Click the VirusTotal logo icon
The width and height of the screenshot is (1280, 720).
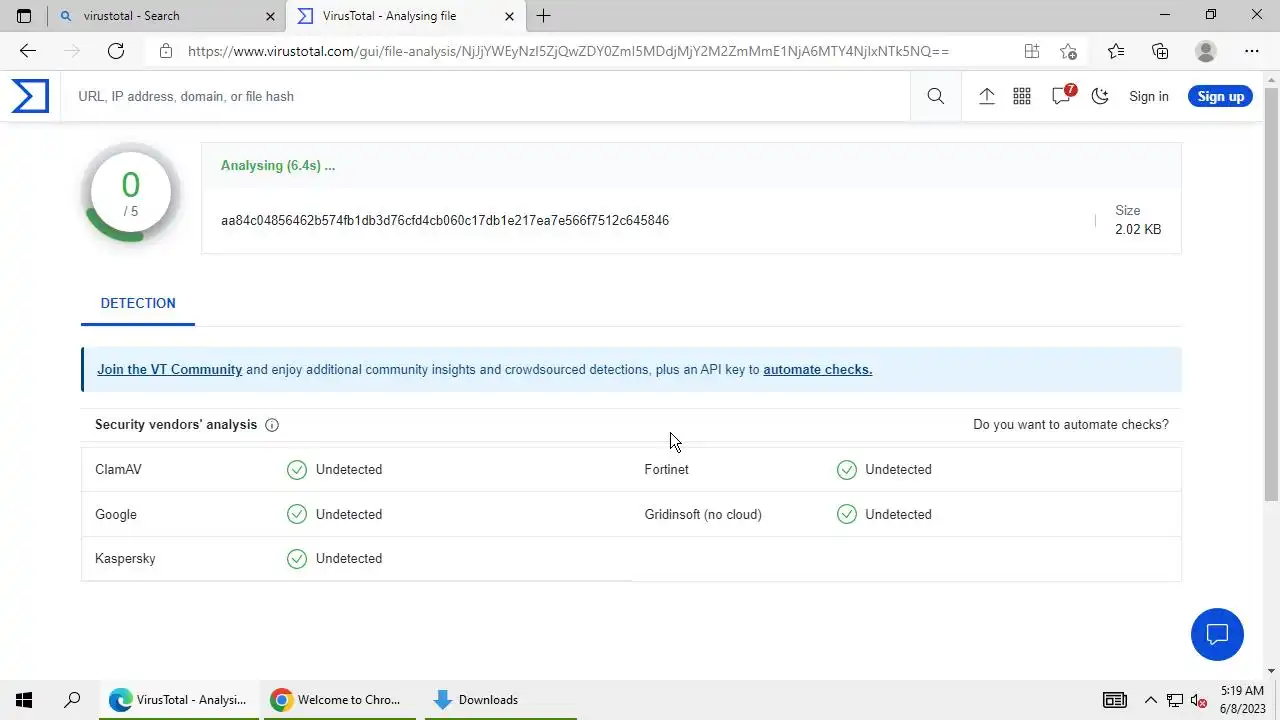click(x=30, y=96)
